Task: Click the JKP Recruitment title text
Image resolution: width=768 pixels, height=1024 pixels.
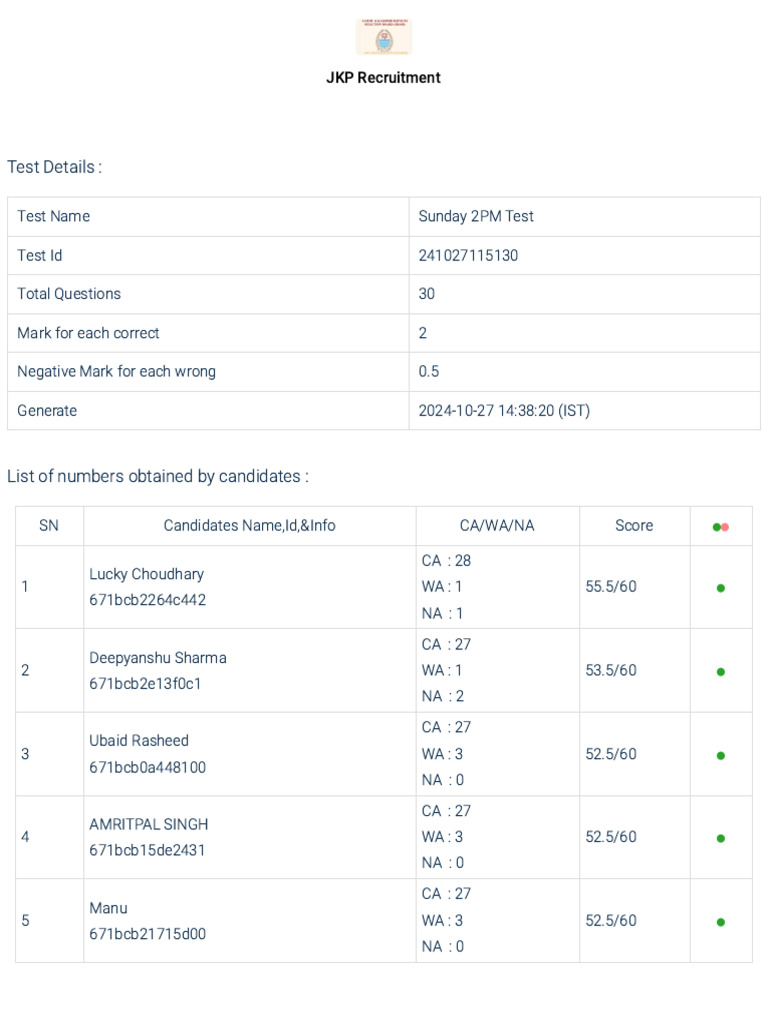Action: click(383, 77)
